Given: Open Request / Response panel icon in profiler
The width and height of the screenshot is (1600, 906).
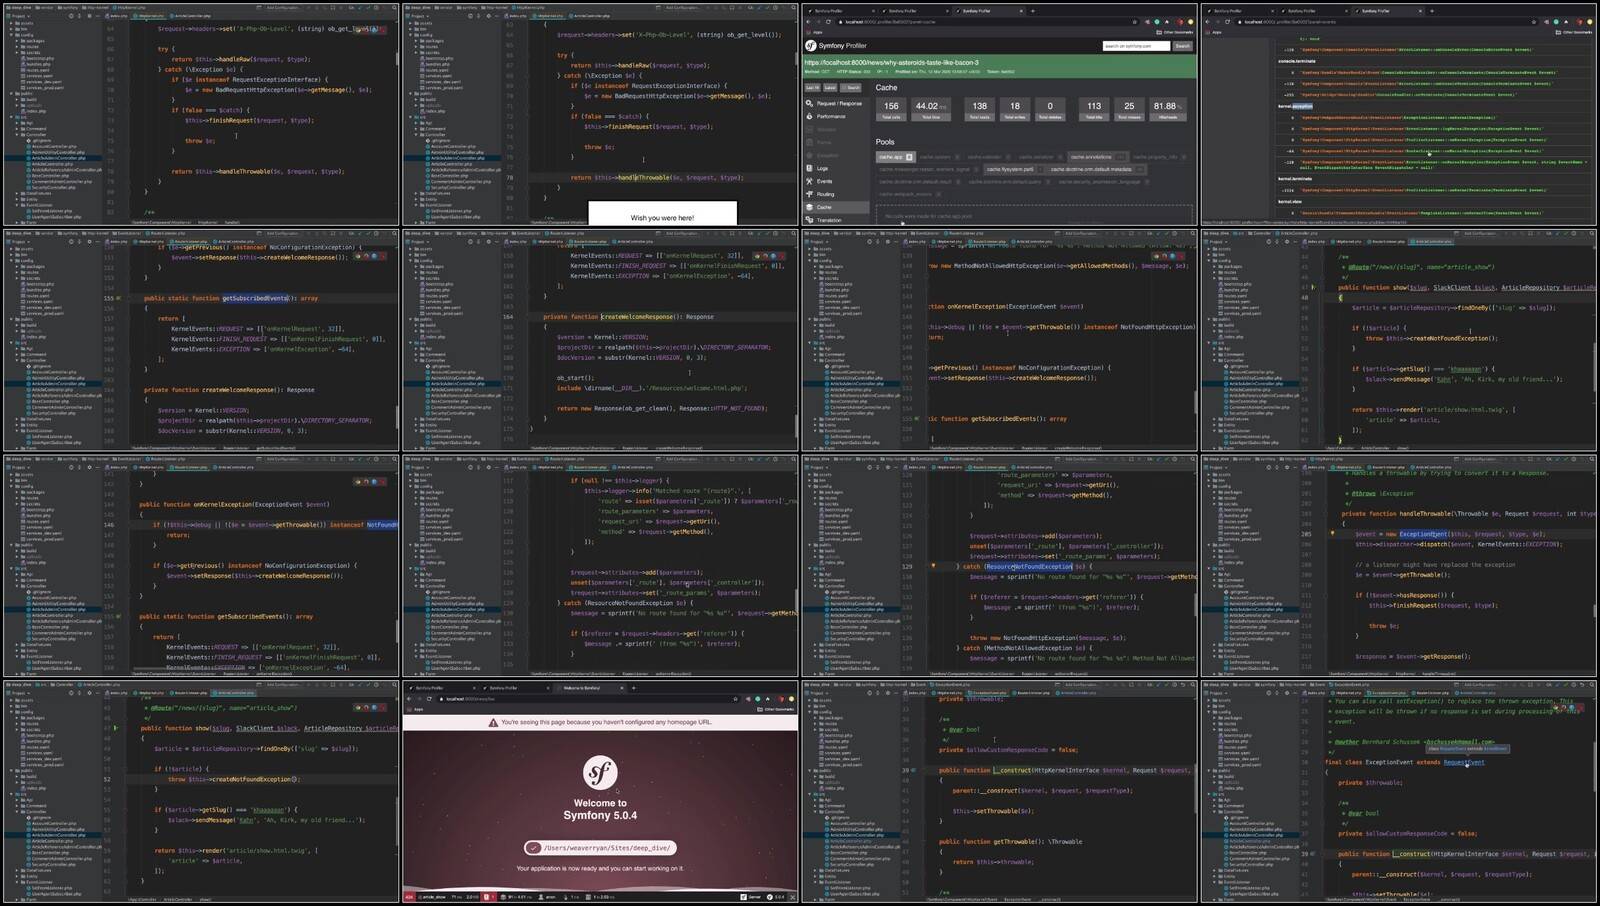Looking at the screenshot, I should [x=809, y=103].
